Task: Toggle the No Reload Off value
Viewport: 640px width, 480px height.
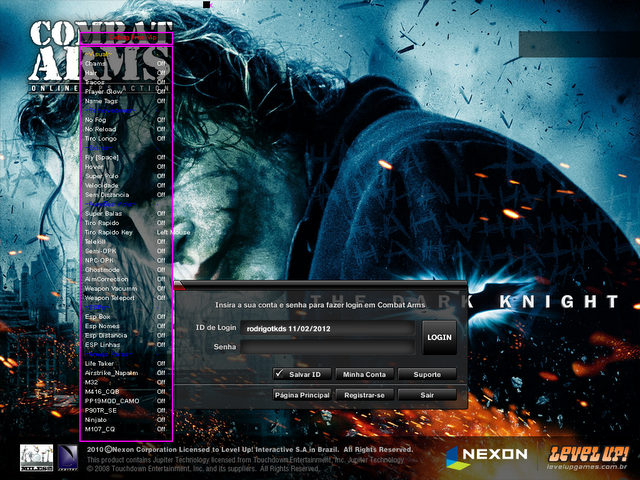Action: click(x=161, y=129)
